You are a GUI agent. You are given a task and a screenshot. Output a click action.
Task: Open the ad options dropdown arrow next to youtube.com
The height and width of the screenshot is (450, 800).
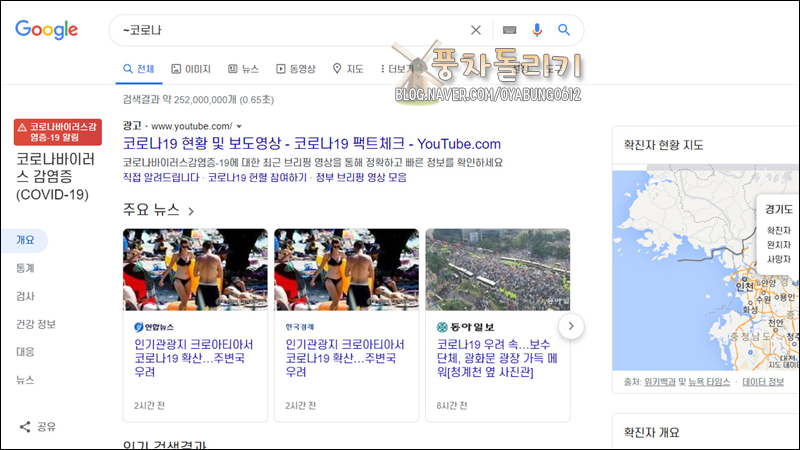(239, 127)
